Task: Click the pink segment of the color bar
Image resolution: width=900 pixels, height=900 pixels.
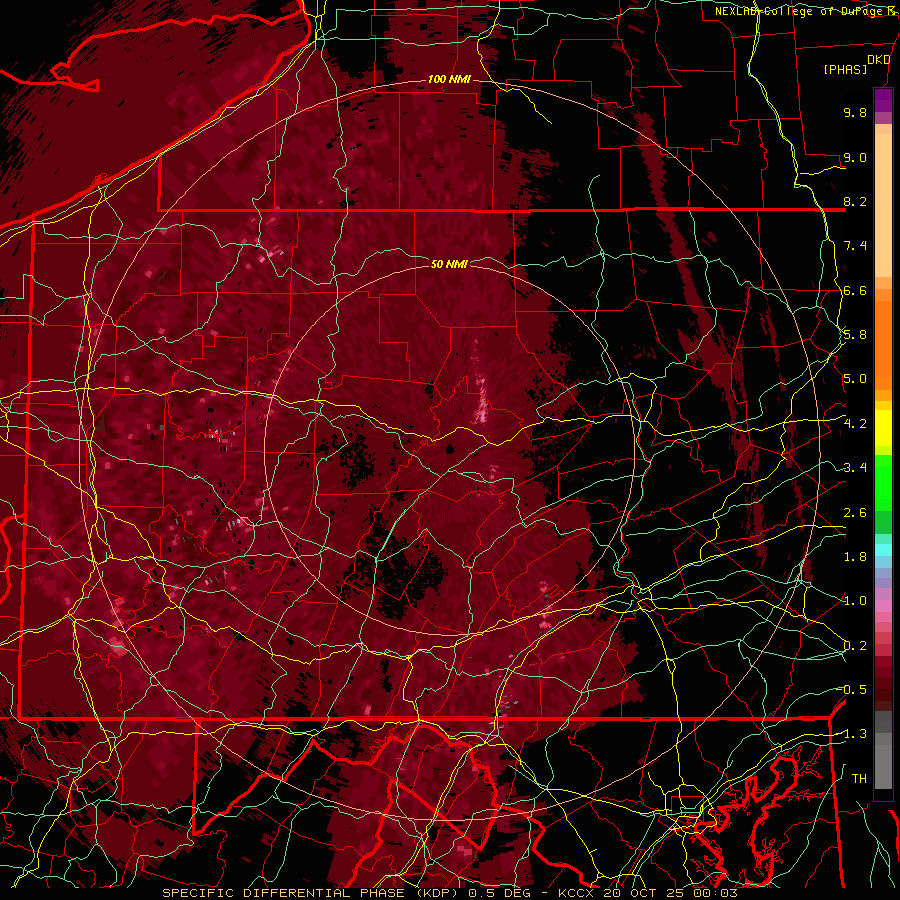Action: coord(883,606)
